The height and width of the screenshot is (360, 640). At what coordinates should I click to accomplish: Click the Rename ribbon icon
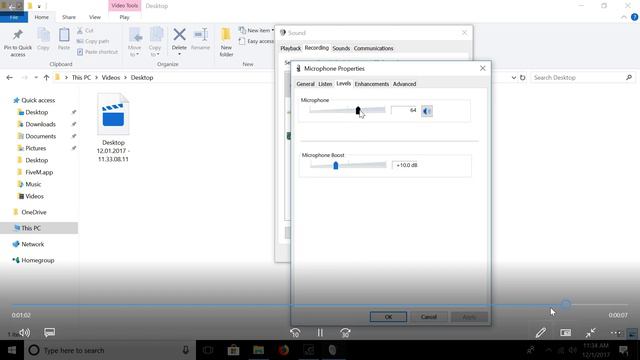coord(200,35)
